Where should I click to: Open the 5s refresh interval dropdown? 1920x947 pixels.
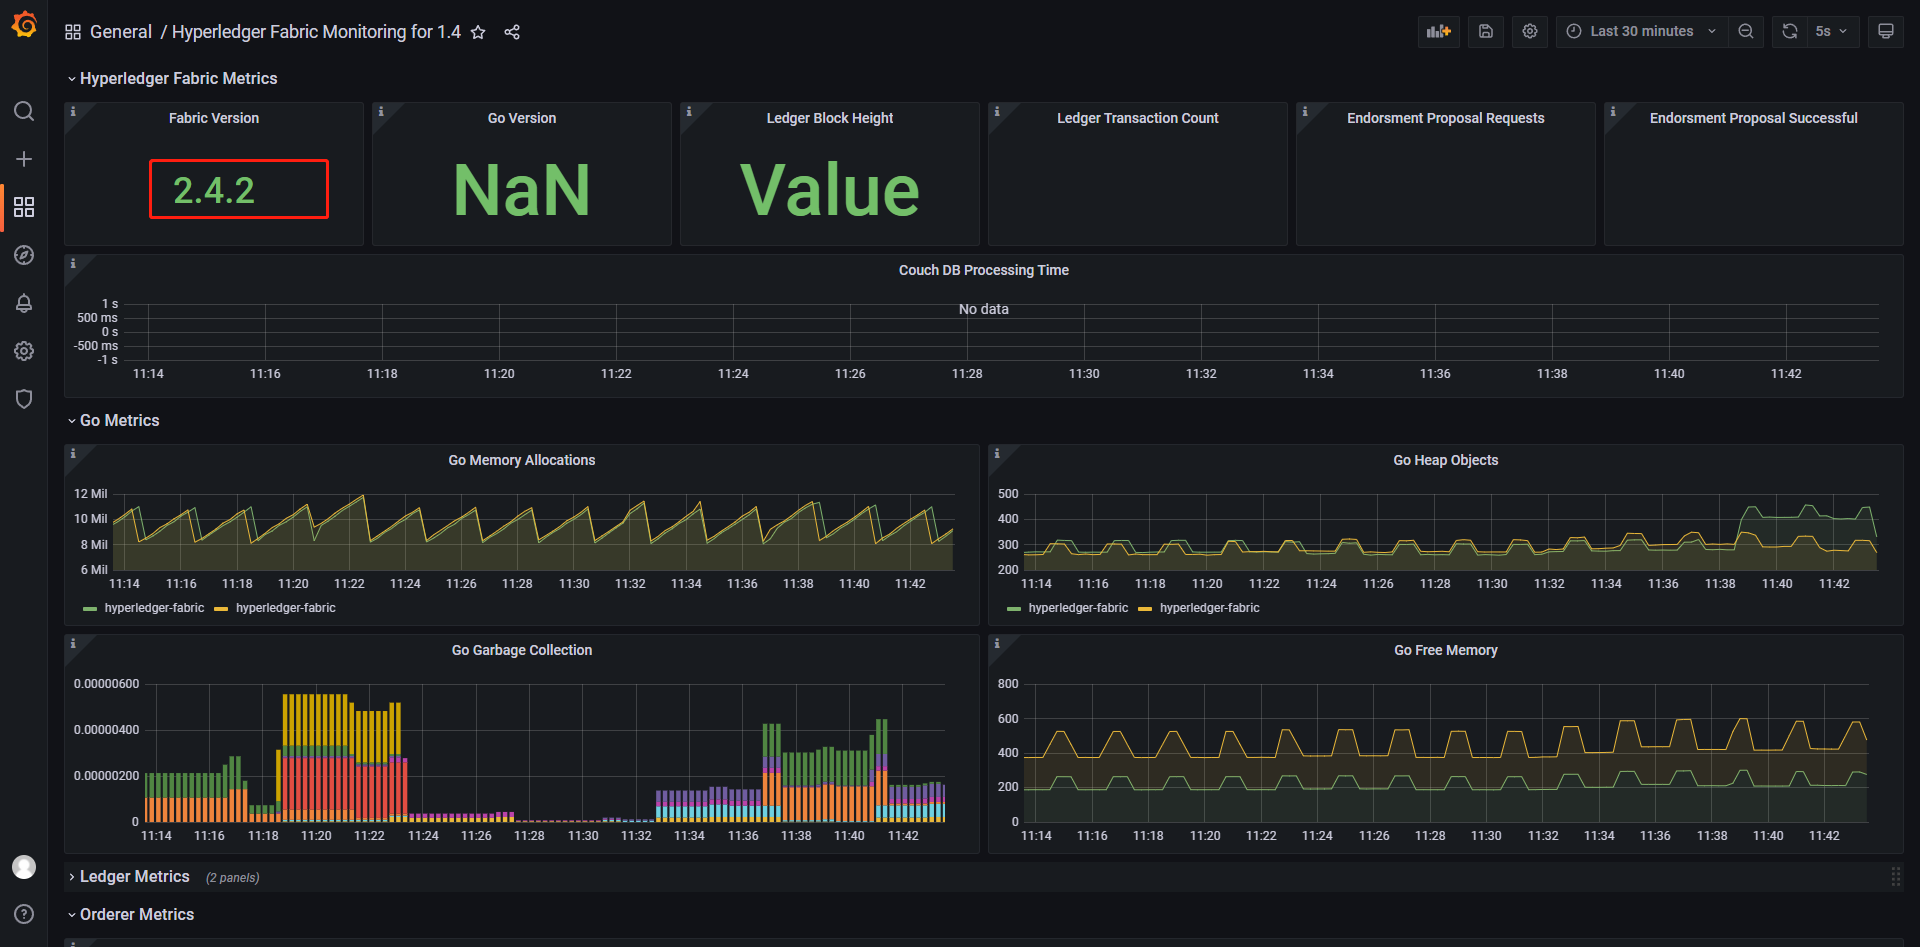pyautogui.click(x=1833, y=31)
